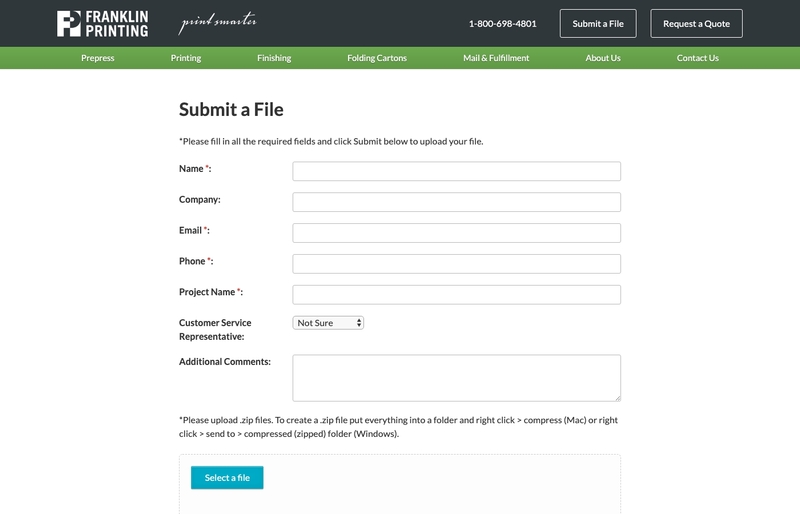Click the print smarter tagline graphic
Screen dimensions: 800x514
217,23
